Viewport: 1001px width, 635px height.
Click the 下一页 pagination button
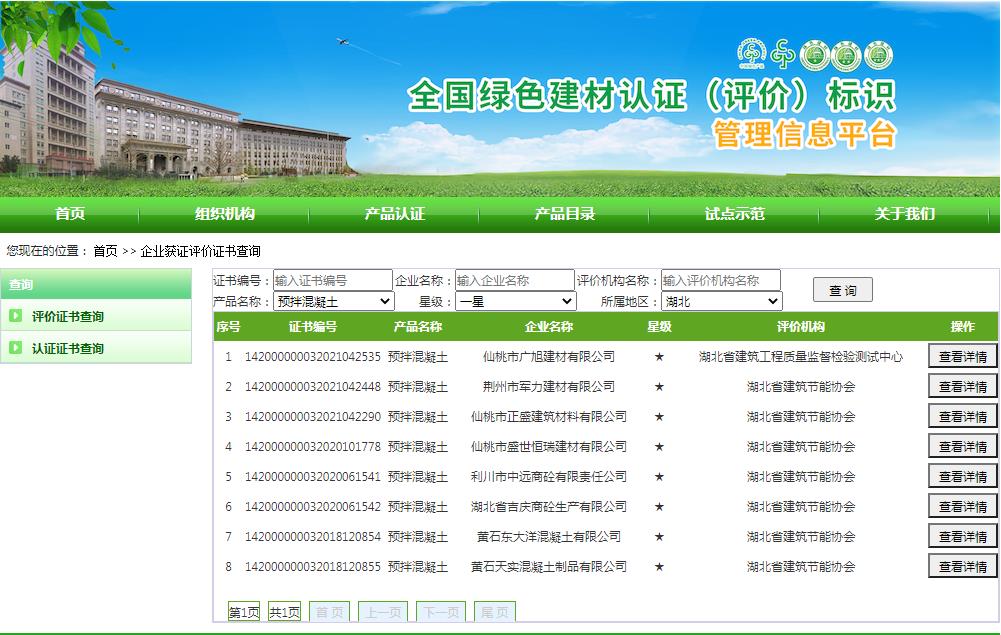point(440,612)
